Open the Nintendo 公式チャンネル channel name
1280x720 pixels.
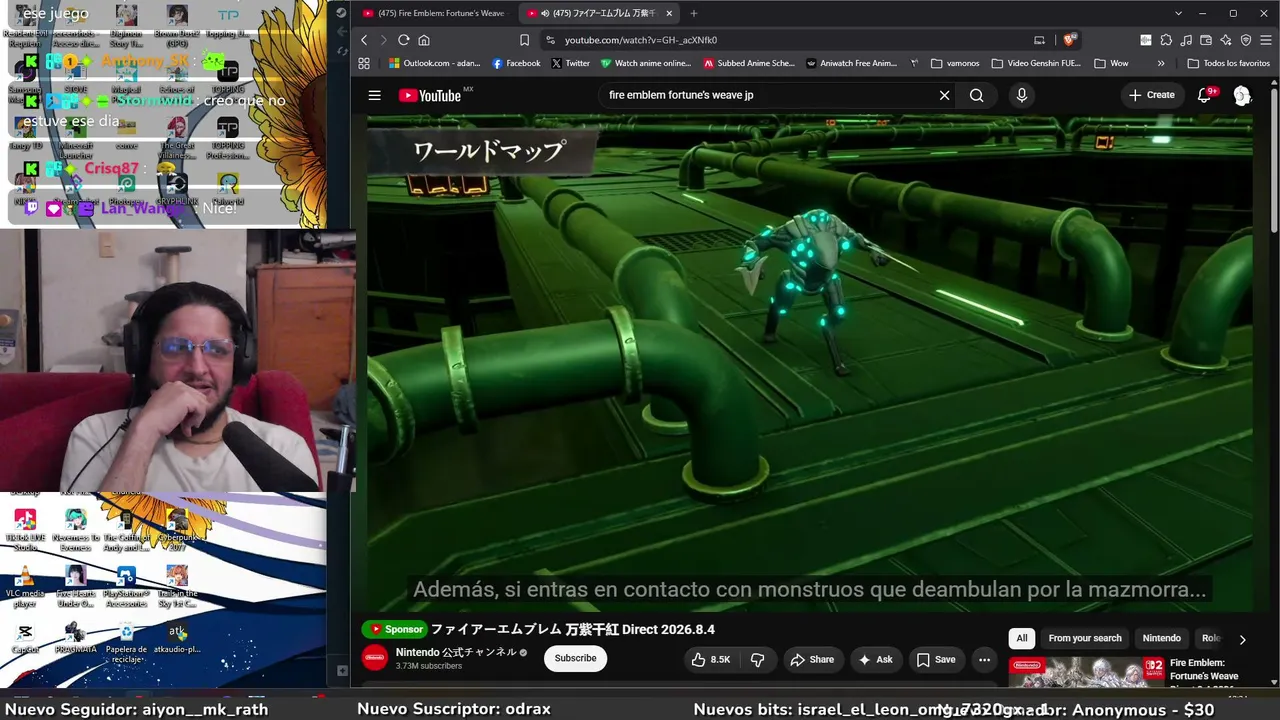[x=456, y=652]
